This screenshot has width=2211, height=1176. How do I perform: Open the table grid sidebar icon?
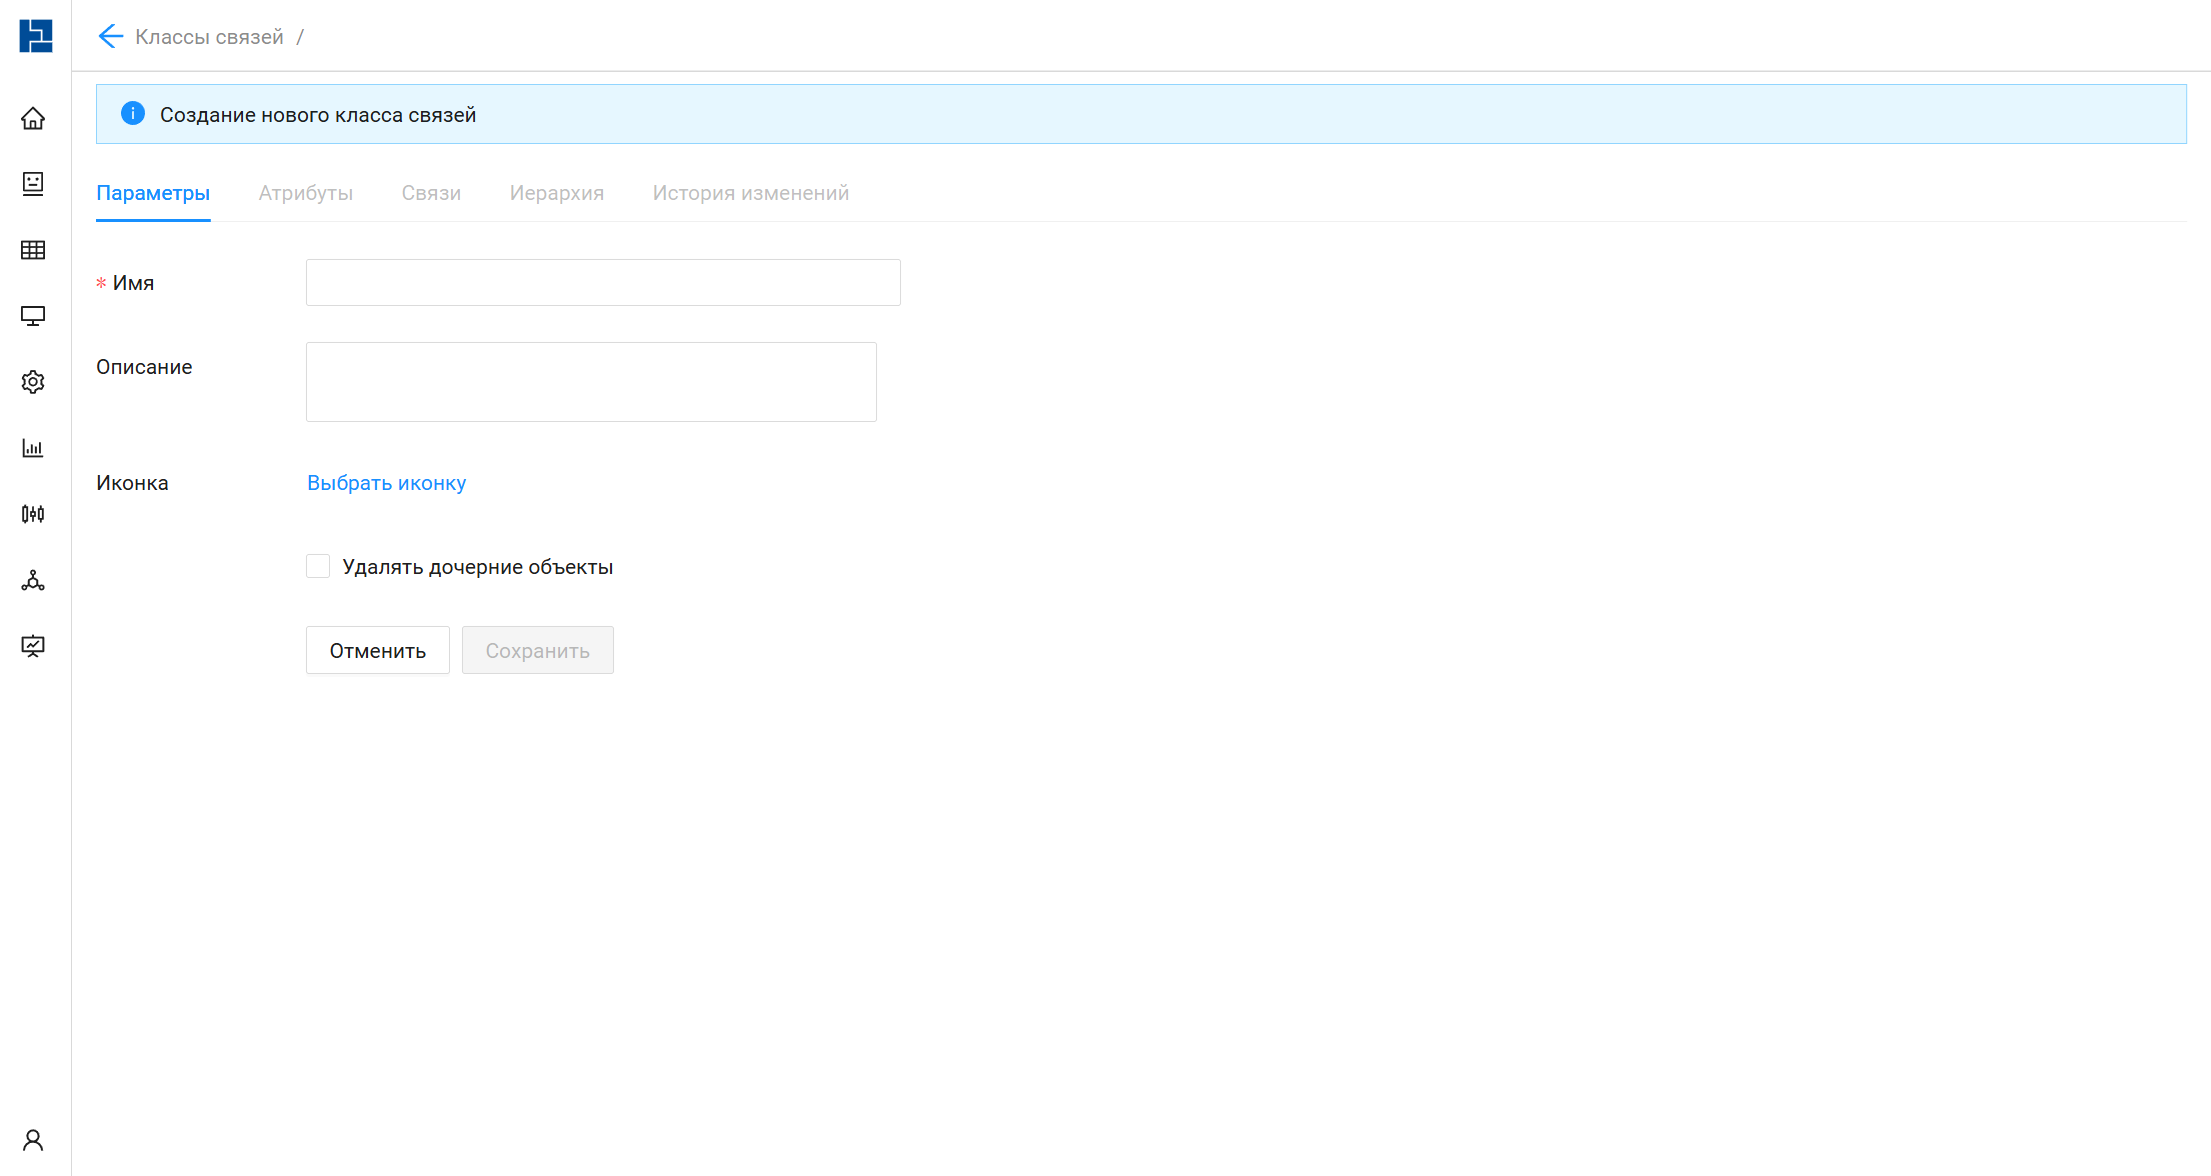click(33, 250)
